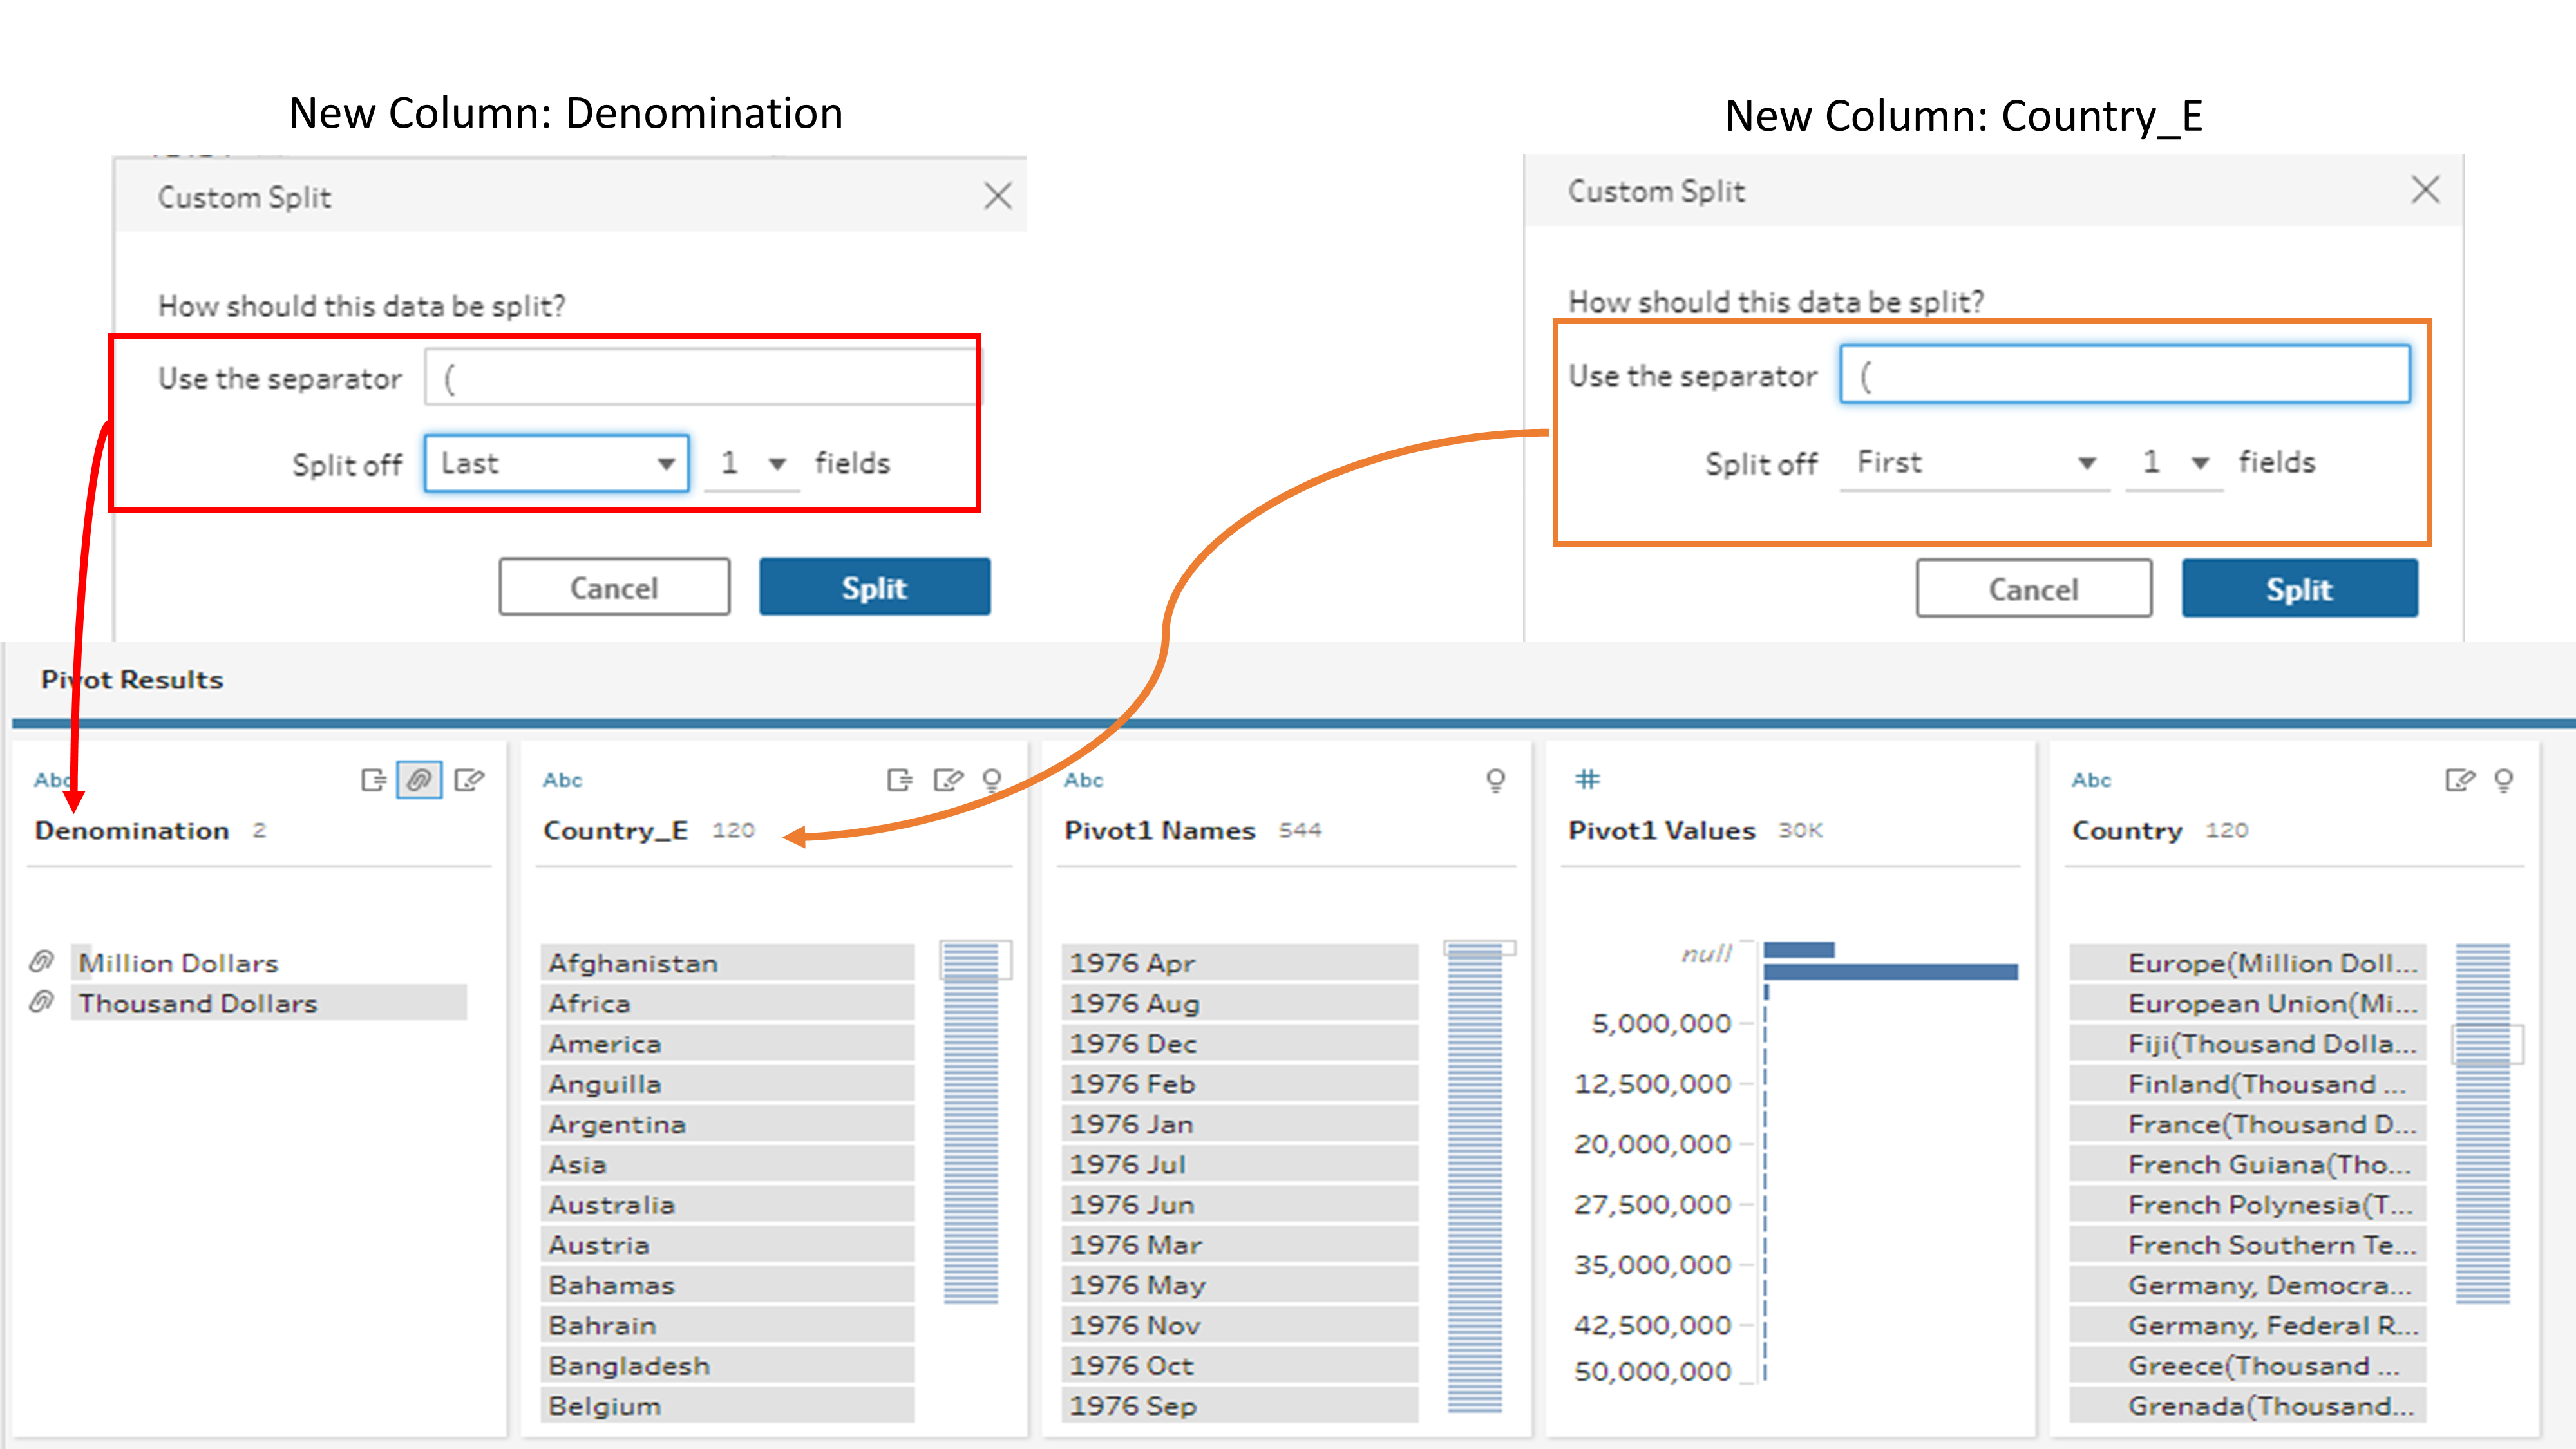Select Bangladesh in the Country_E list
This screenshot has height=1449, width=2576.
728,1365
